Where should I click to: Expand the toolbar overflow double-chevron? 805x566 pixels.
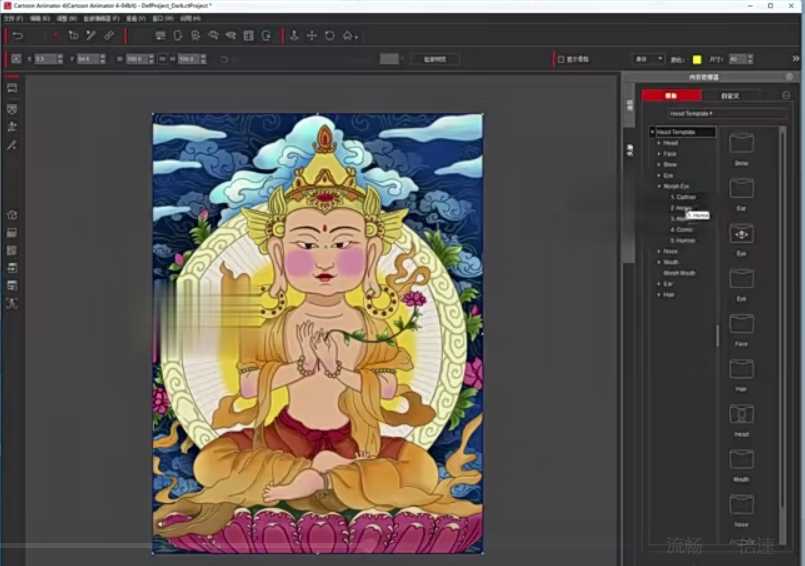796,59
